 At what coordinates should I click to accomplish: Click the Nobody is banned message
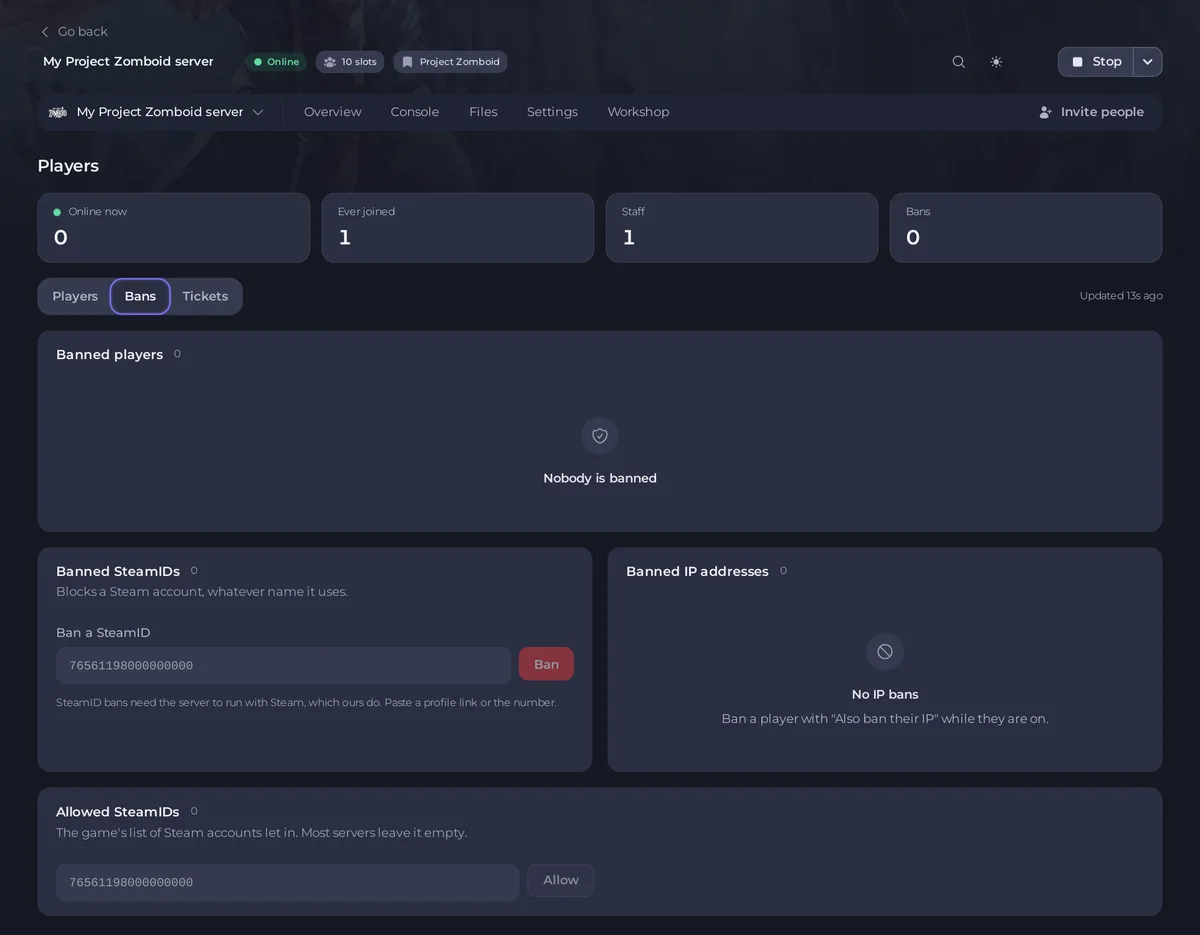coord(600,478)
